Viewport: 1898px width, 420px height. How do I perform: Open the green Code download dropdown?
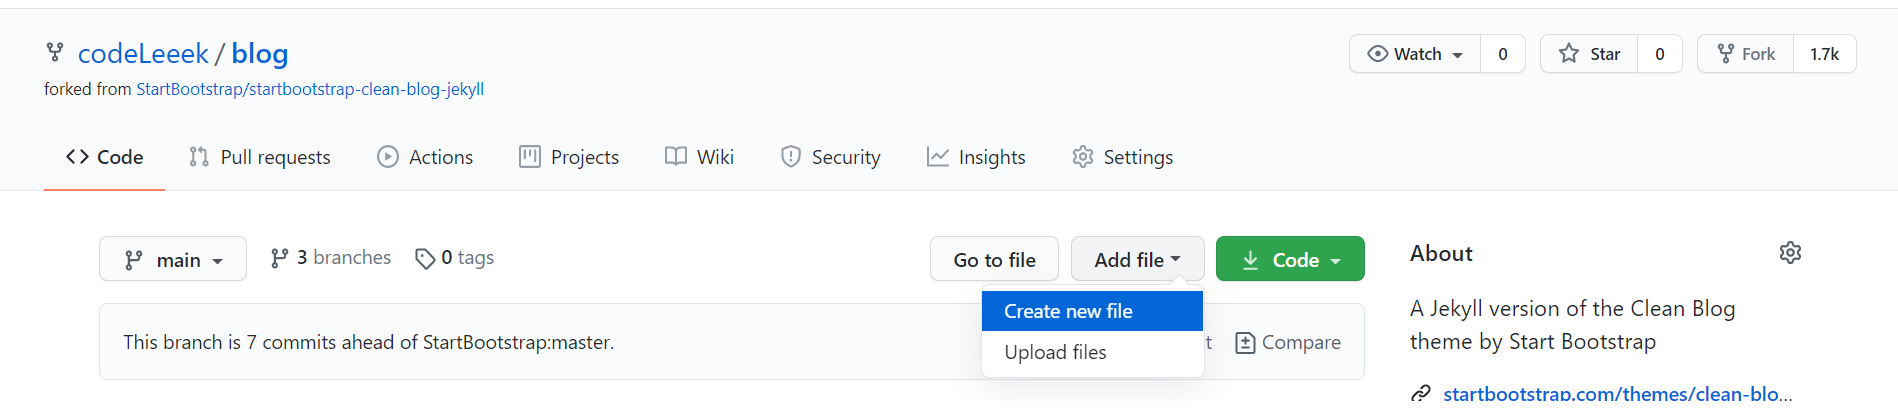(x=1290, y=259)
